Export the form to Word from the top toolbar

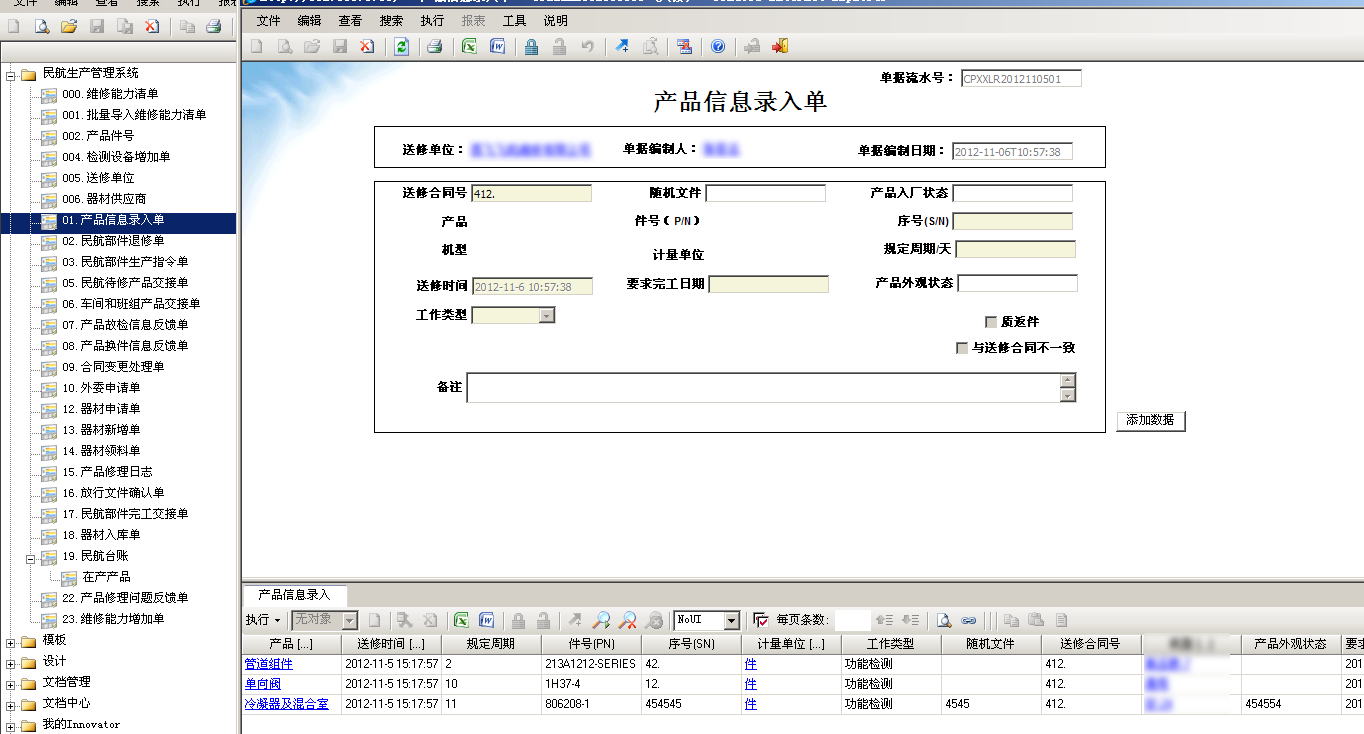[497, 46]
